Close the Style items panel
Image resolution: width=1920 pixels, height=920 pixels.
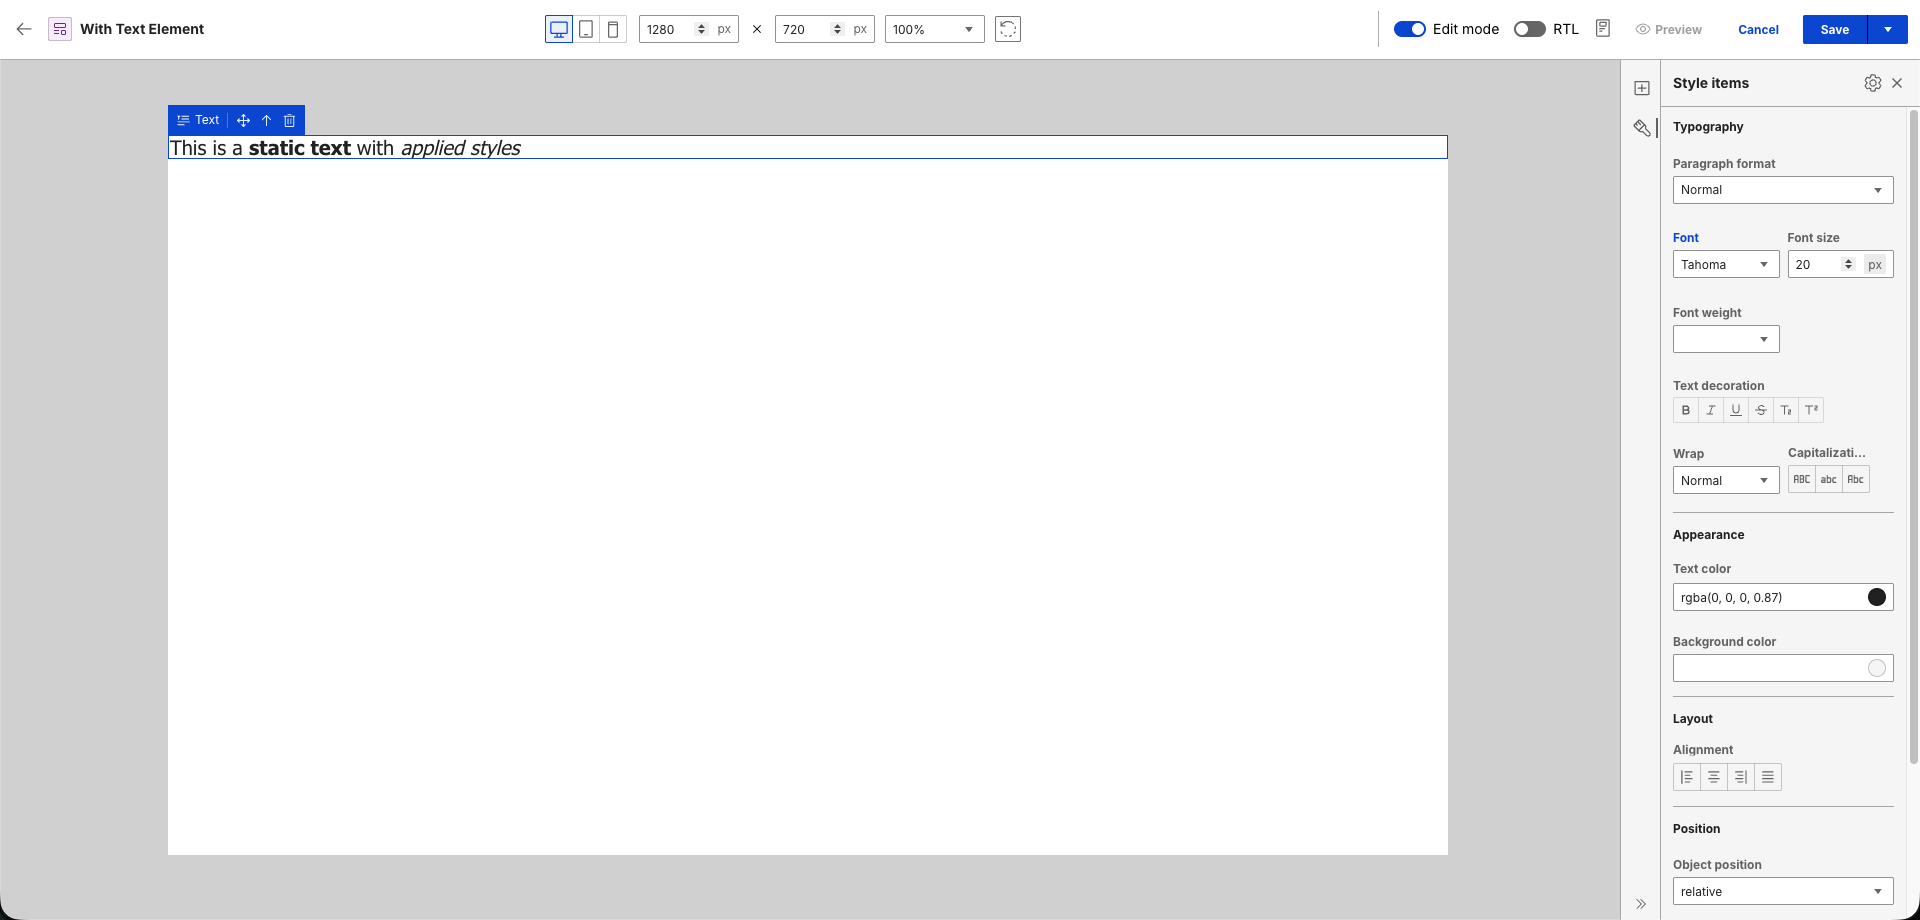[x=1897, y=83]
